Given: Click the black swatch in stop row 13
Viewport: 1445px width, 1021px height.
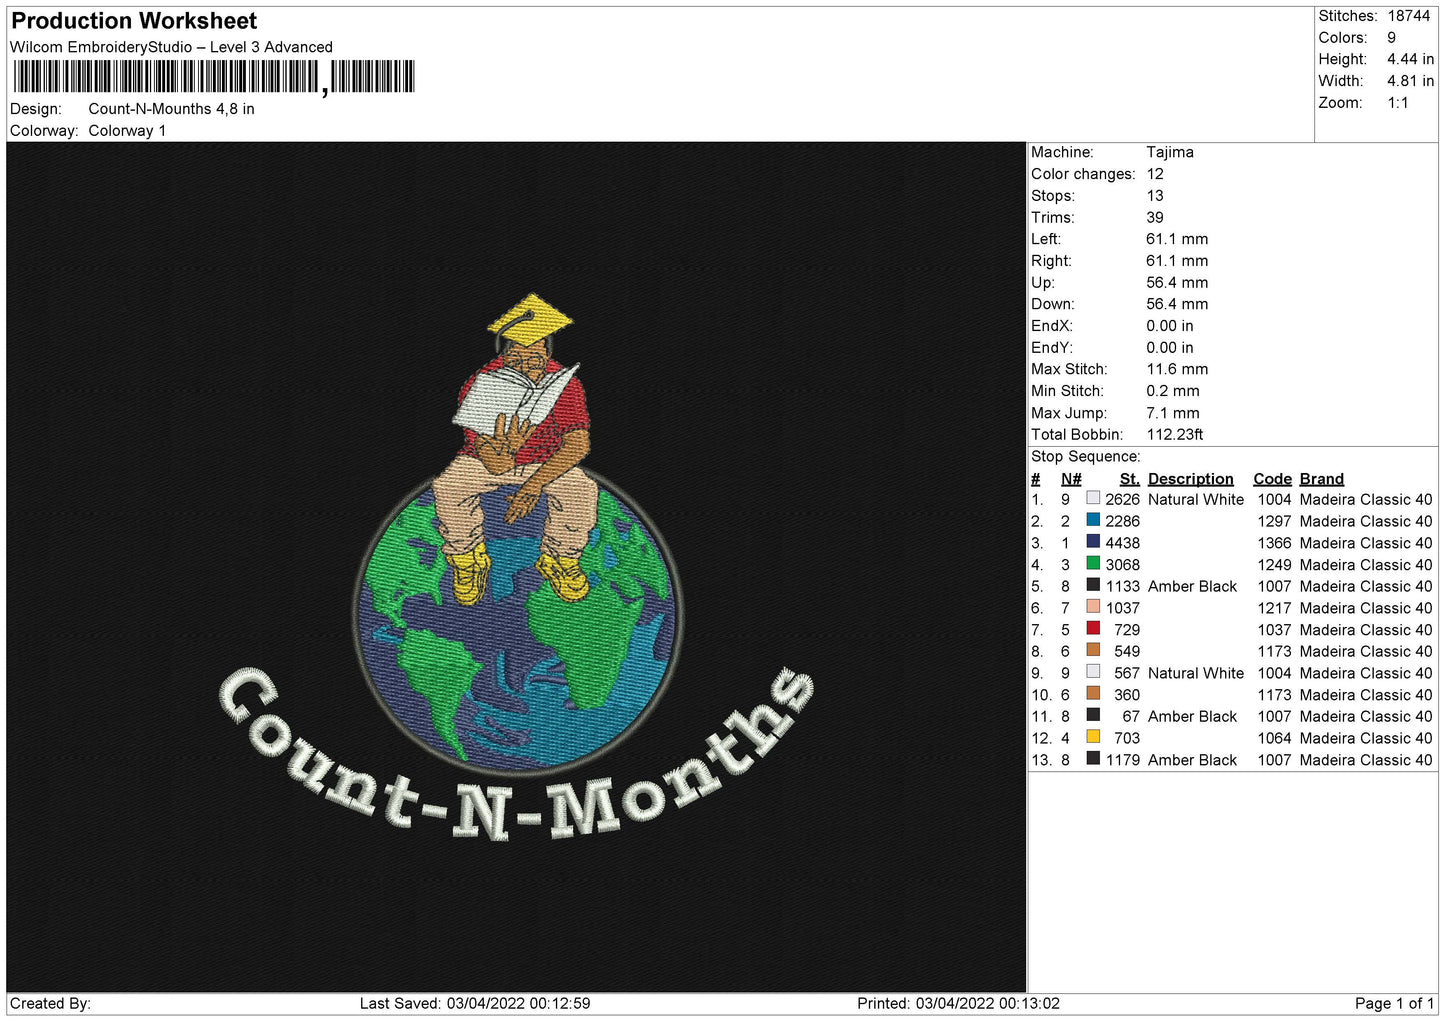Looking at the screenshot, I should tap(1093, 759).
